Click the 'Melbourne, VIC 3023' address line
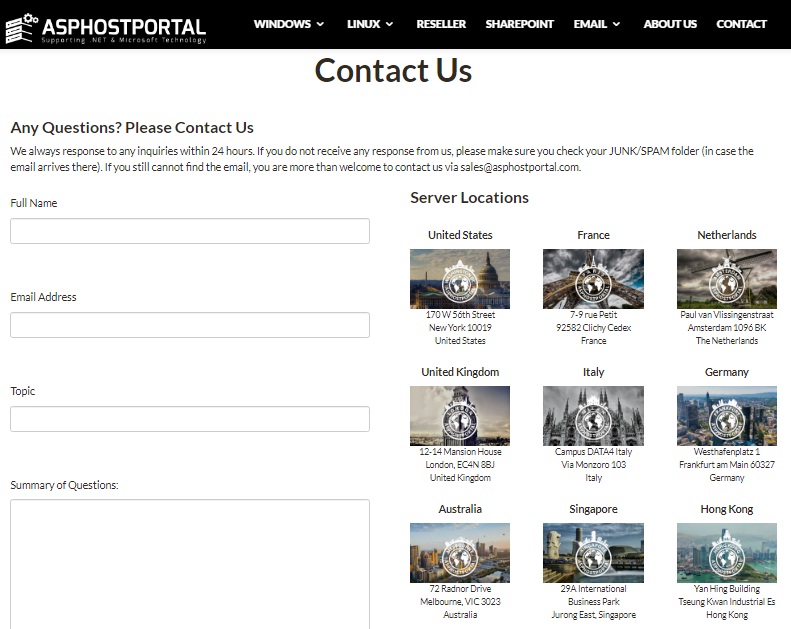 460,602
